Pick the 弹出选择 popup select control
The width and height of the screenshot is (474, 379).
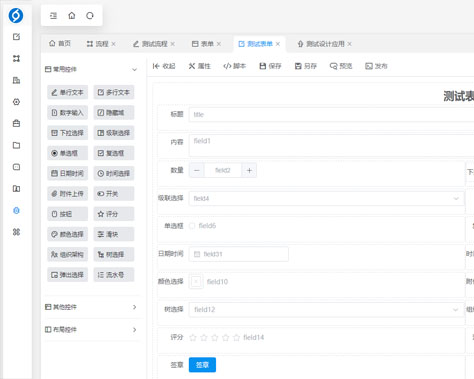[68, 275]
